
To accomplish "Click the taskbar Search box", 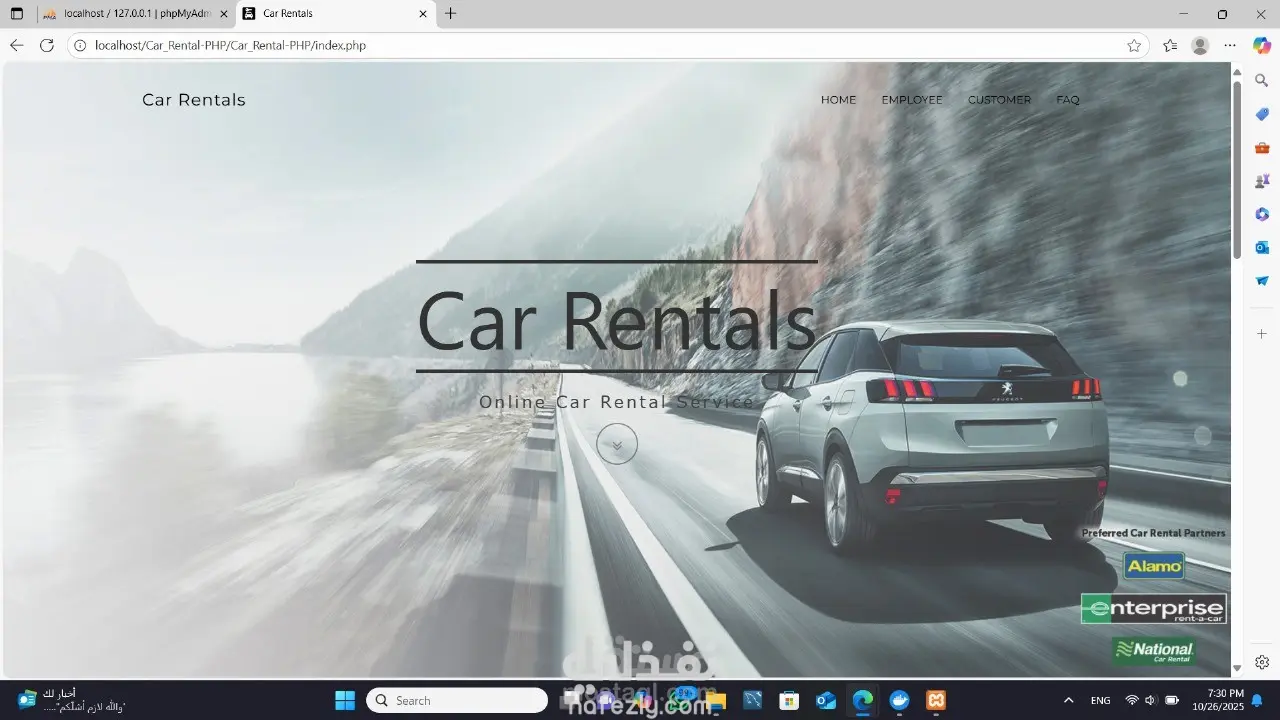I will coord(457,700).
